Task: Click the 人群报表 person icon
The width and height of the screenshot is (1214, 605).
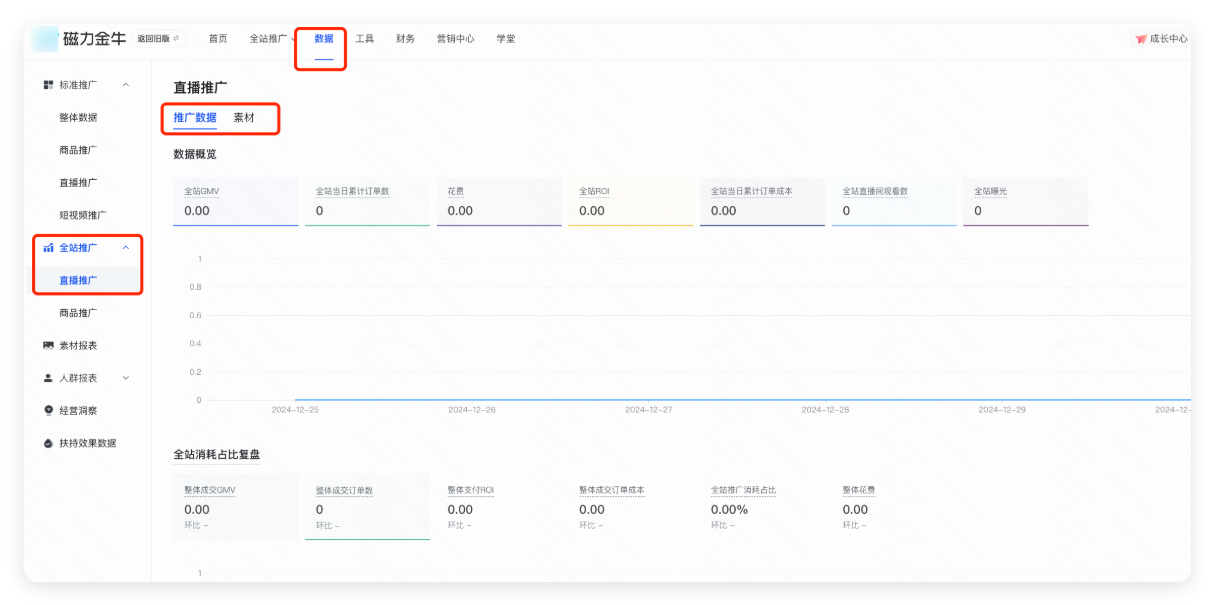Action: (x=47, y=378)
